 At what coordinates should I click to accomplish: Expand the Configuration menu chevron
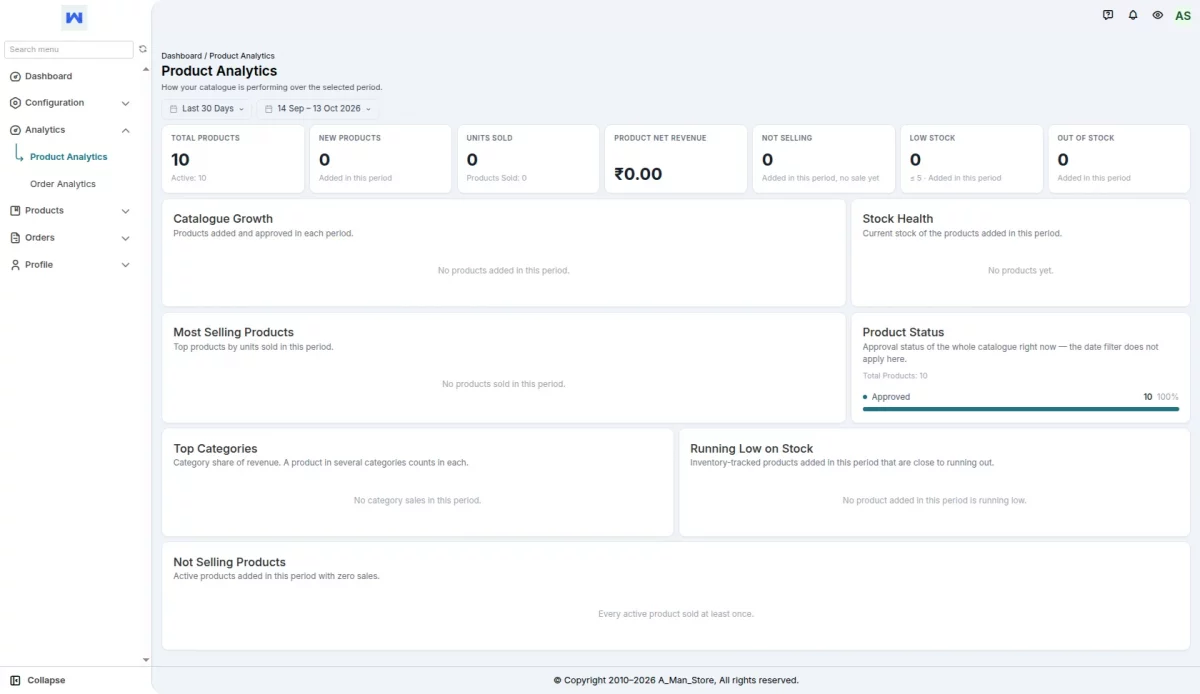tap(125, 103)
